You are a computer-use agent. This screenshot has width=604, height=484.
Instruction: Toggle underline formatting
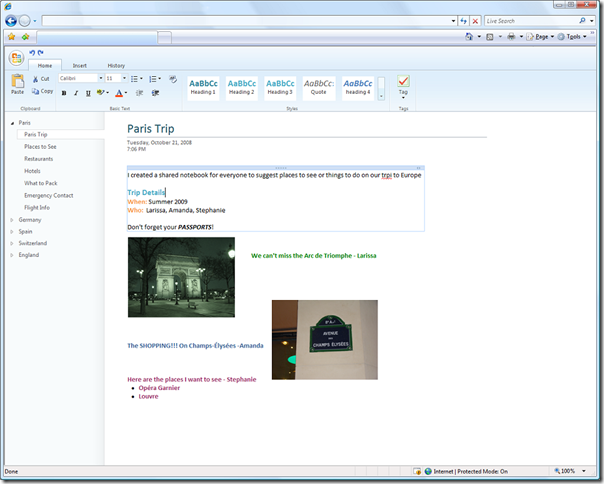coord(88,93)
